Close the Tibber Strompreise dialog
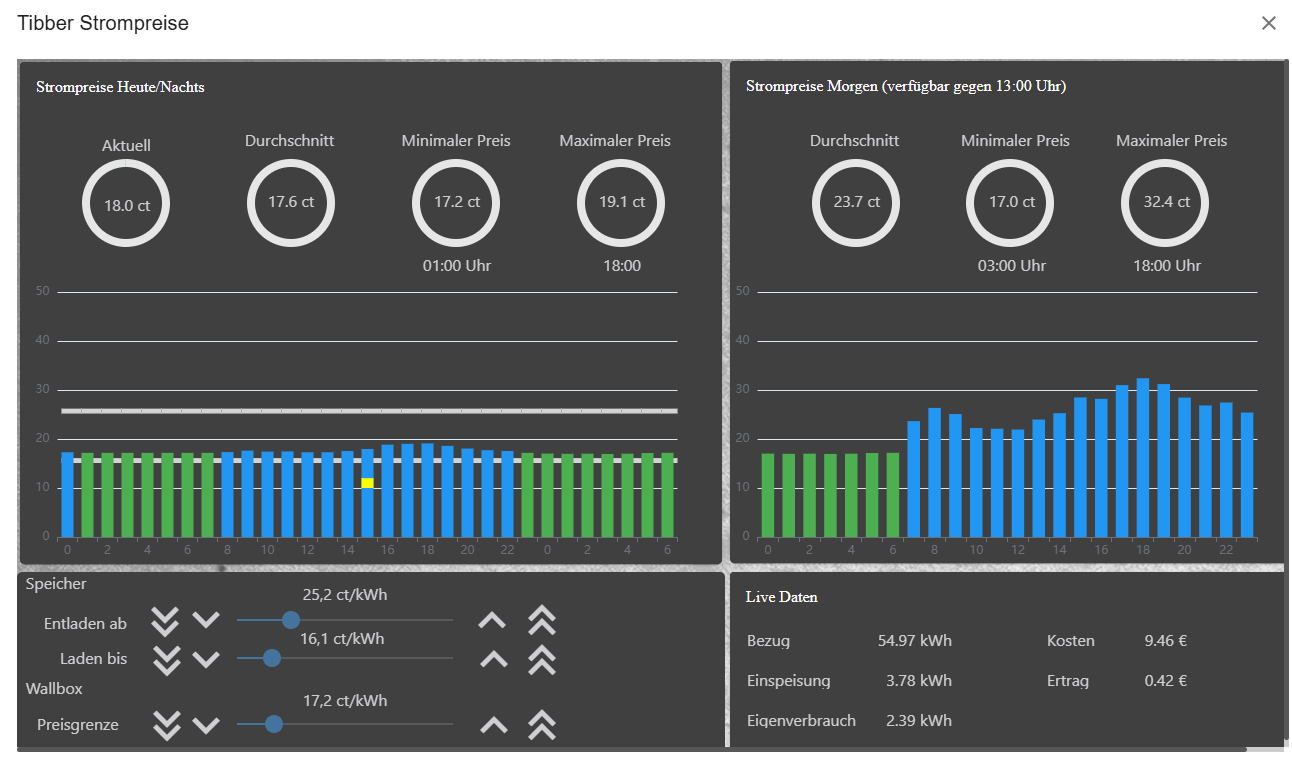The width and height of the screenshot is (1292, 759). click(1268, 23)
